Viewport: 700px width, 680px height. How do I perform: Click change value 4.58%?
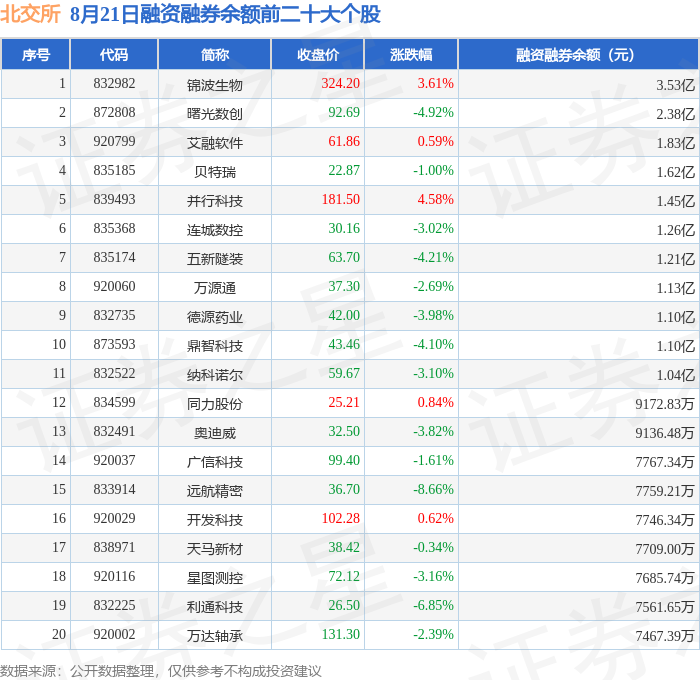coord(435,200)
